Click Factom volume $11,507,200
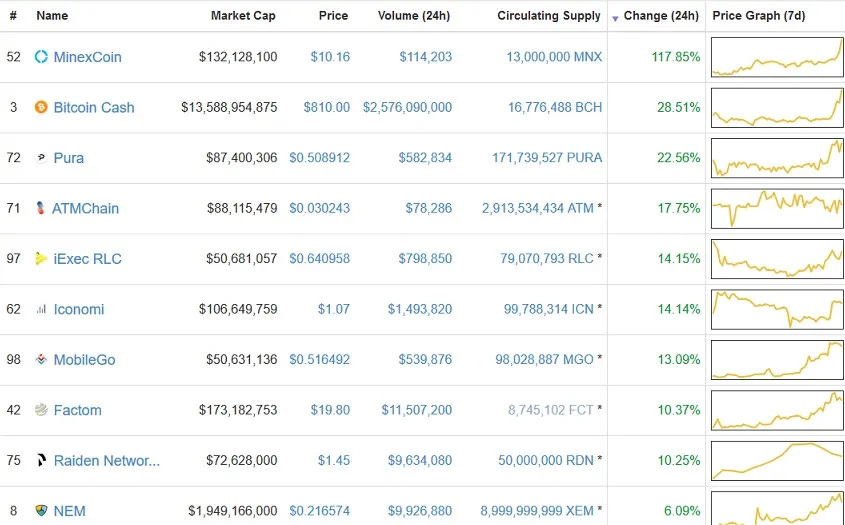 pos(417,410)
